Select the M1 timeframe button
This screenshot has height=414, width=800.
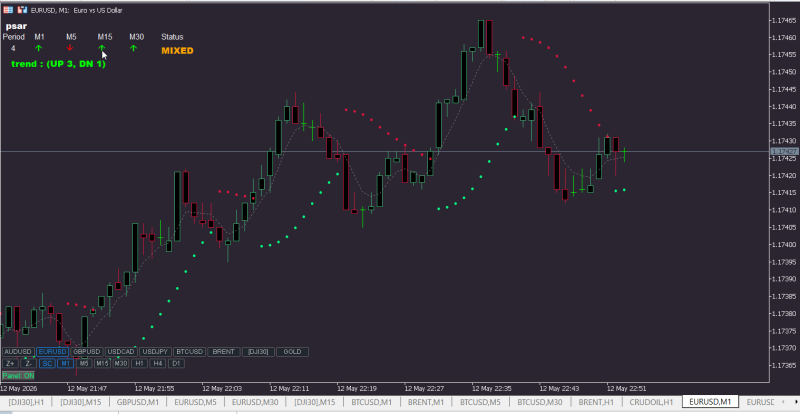[65, 363]
